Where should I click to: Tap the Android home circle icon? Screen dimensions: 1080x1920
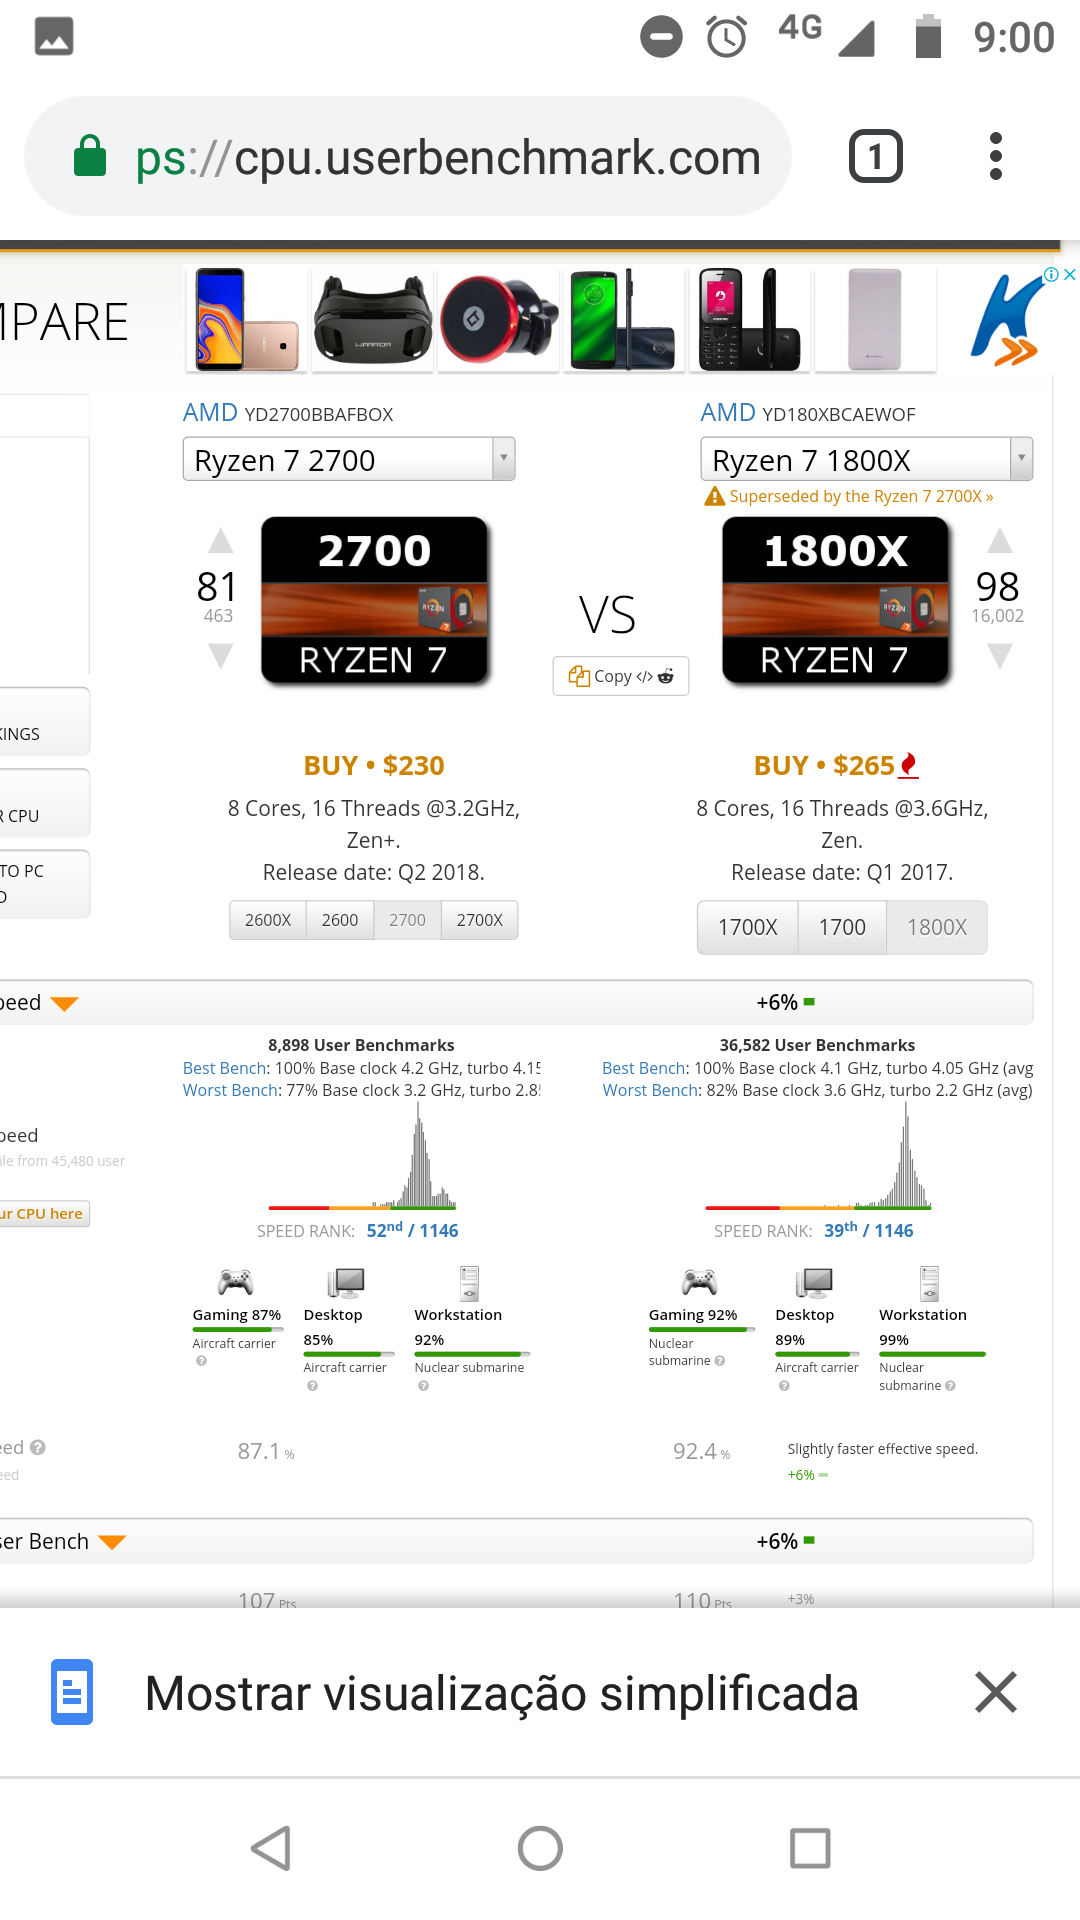pyautogui.click(x=540, y=1848)
